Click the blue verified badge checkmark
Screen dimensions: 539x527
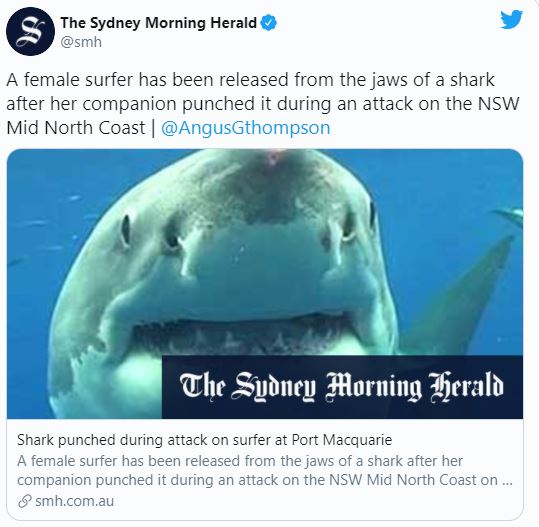pyautogui.click(x=269, y=23)
